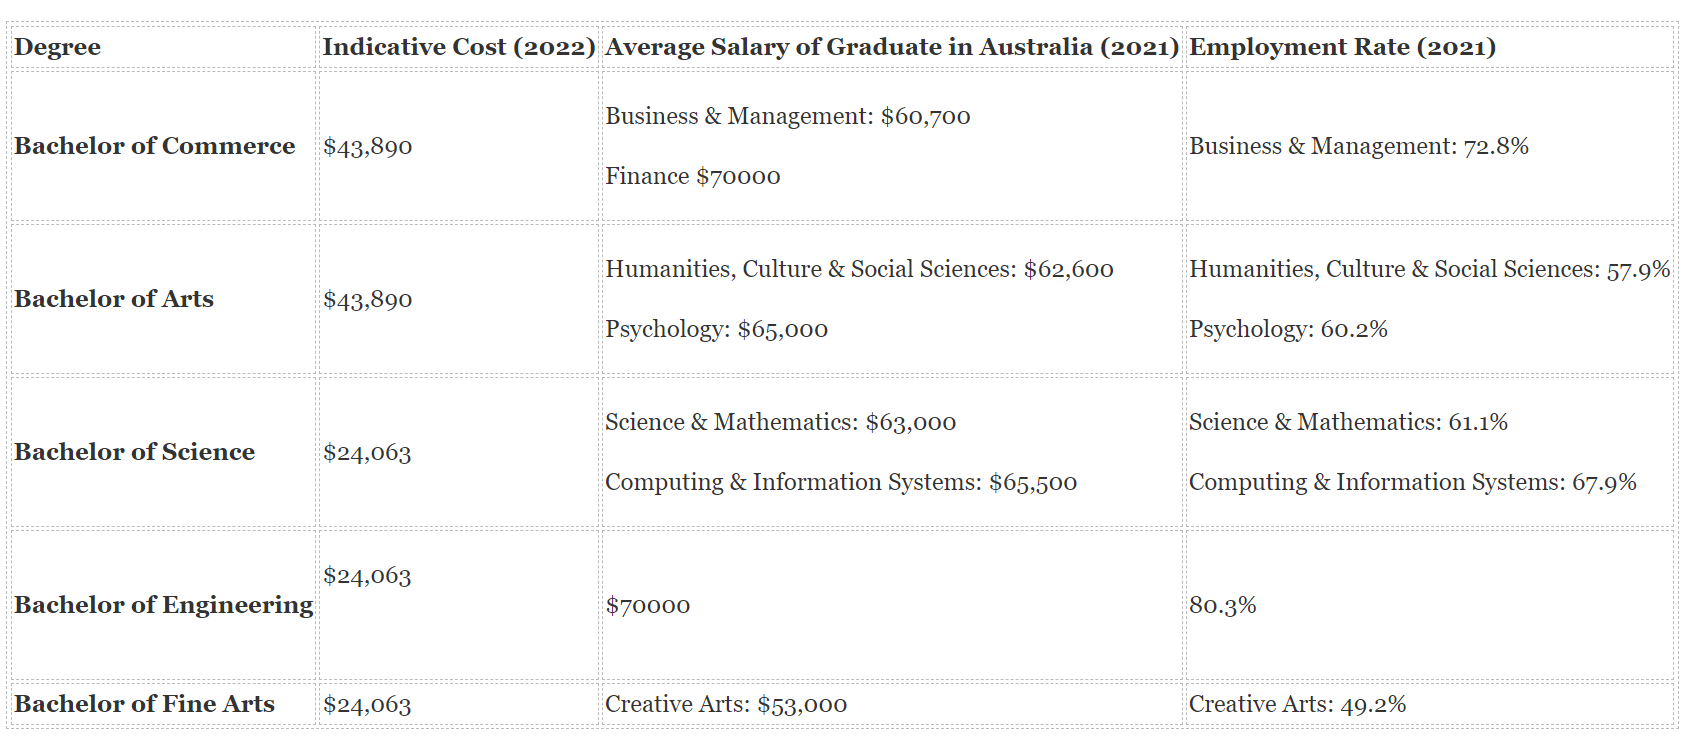This screenshot has width=1691, height=746.
Task: Select the Bachelor of Commerce row label
Action: coord(155,146)
